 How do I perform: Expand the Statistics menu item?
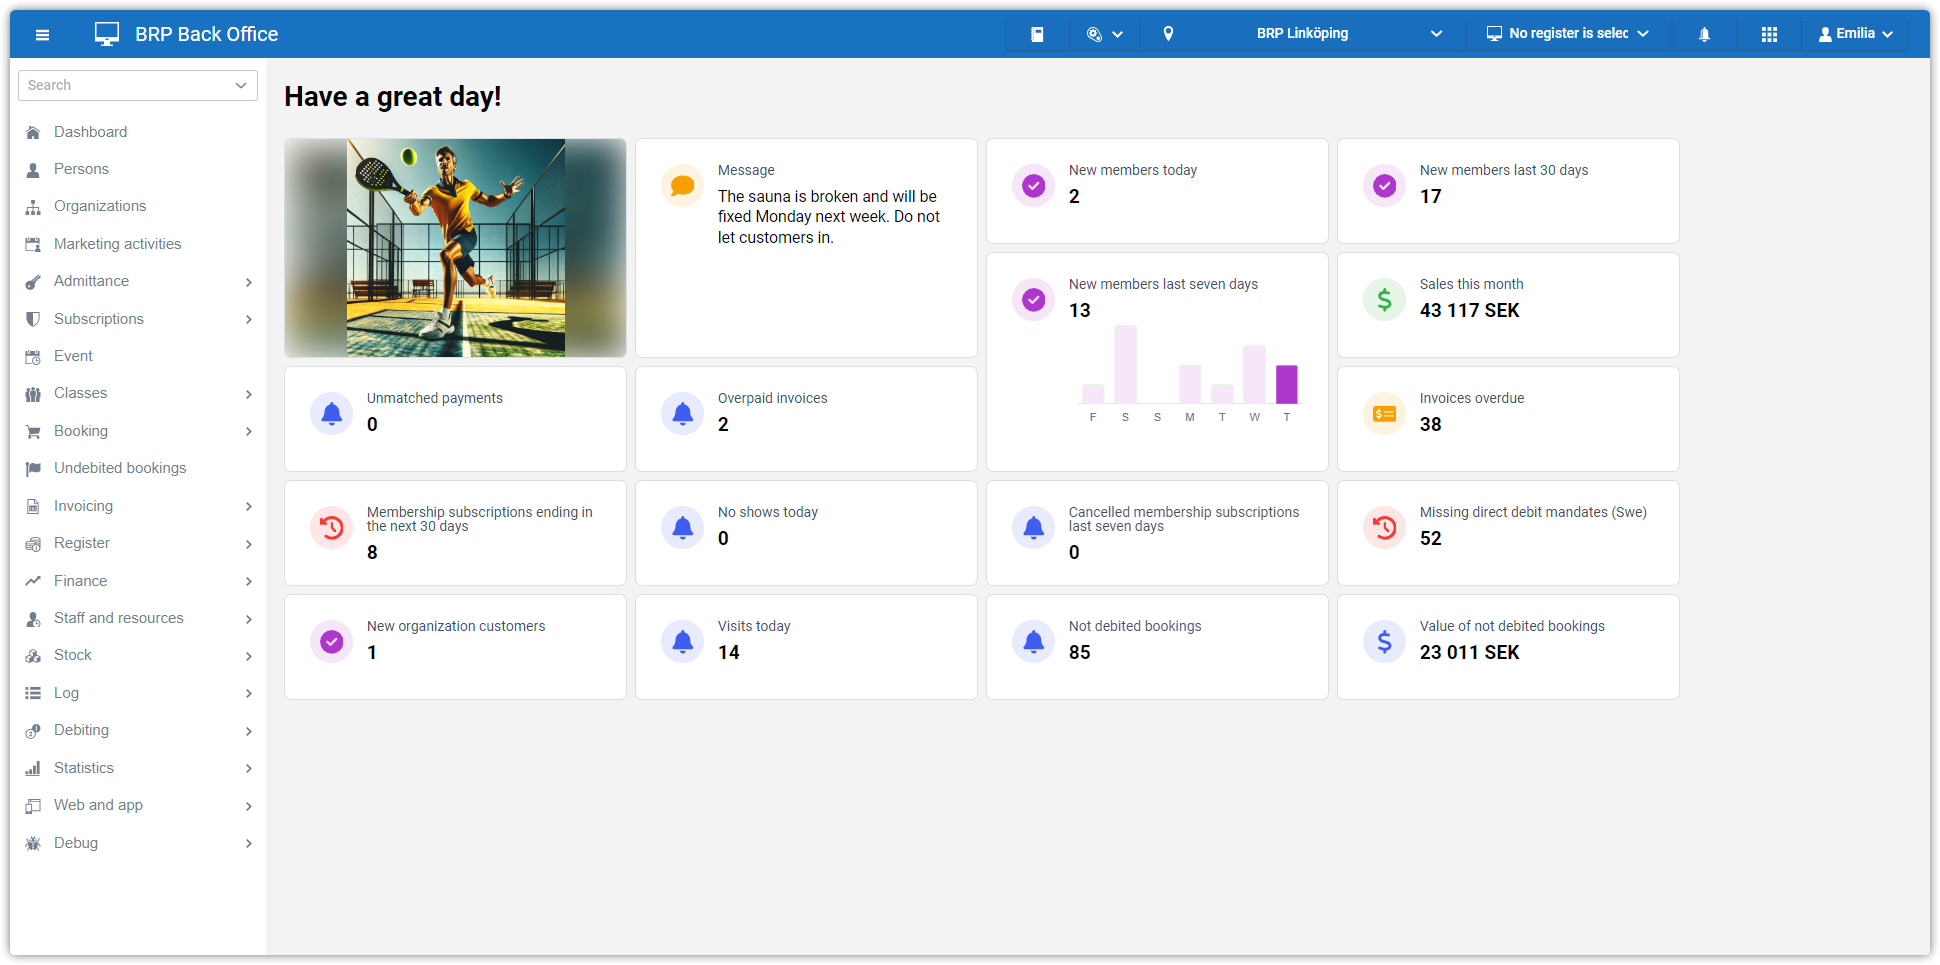tap(138, 768)
